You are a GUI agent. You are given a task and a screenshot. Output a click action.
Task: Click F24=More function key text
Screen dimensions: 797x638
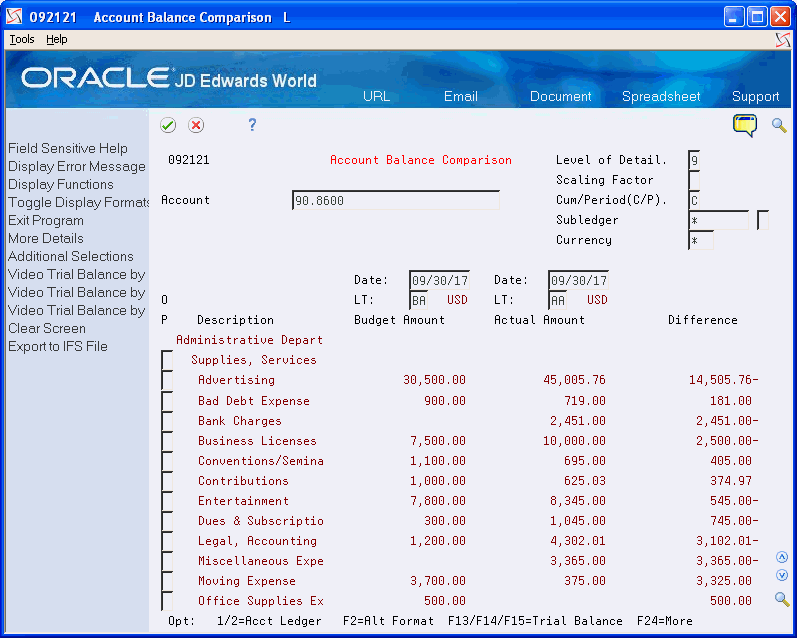(664, 621)
